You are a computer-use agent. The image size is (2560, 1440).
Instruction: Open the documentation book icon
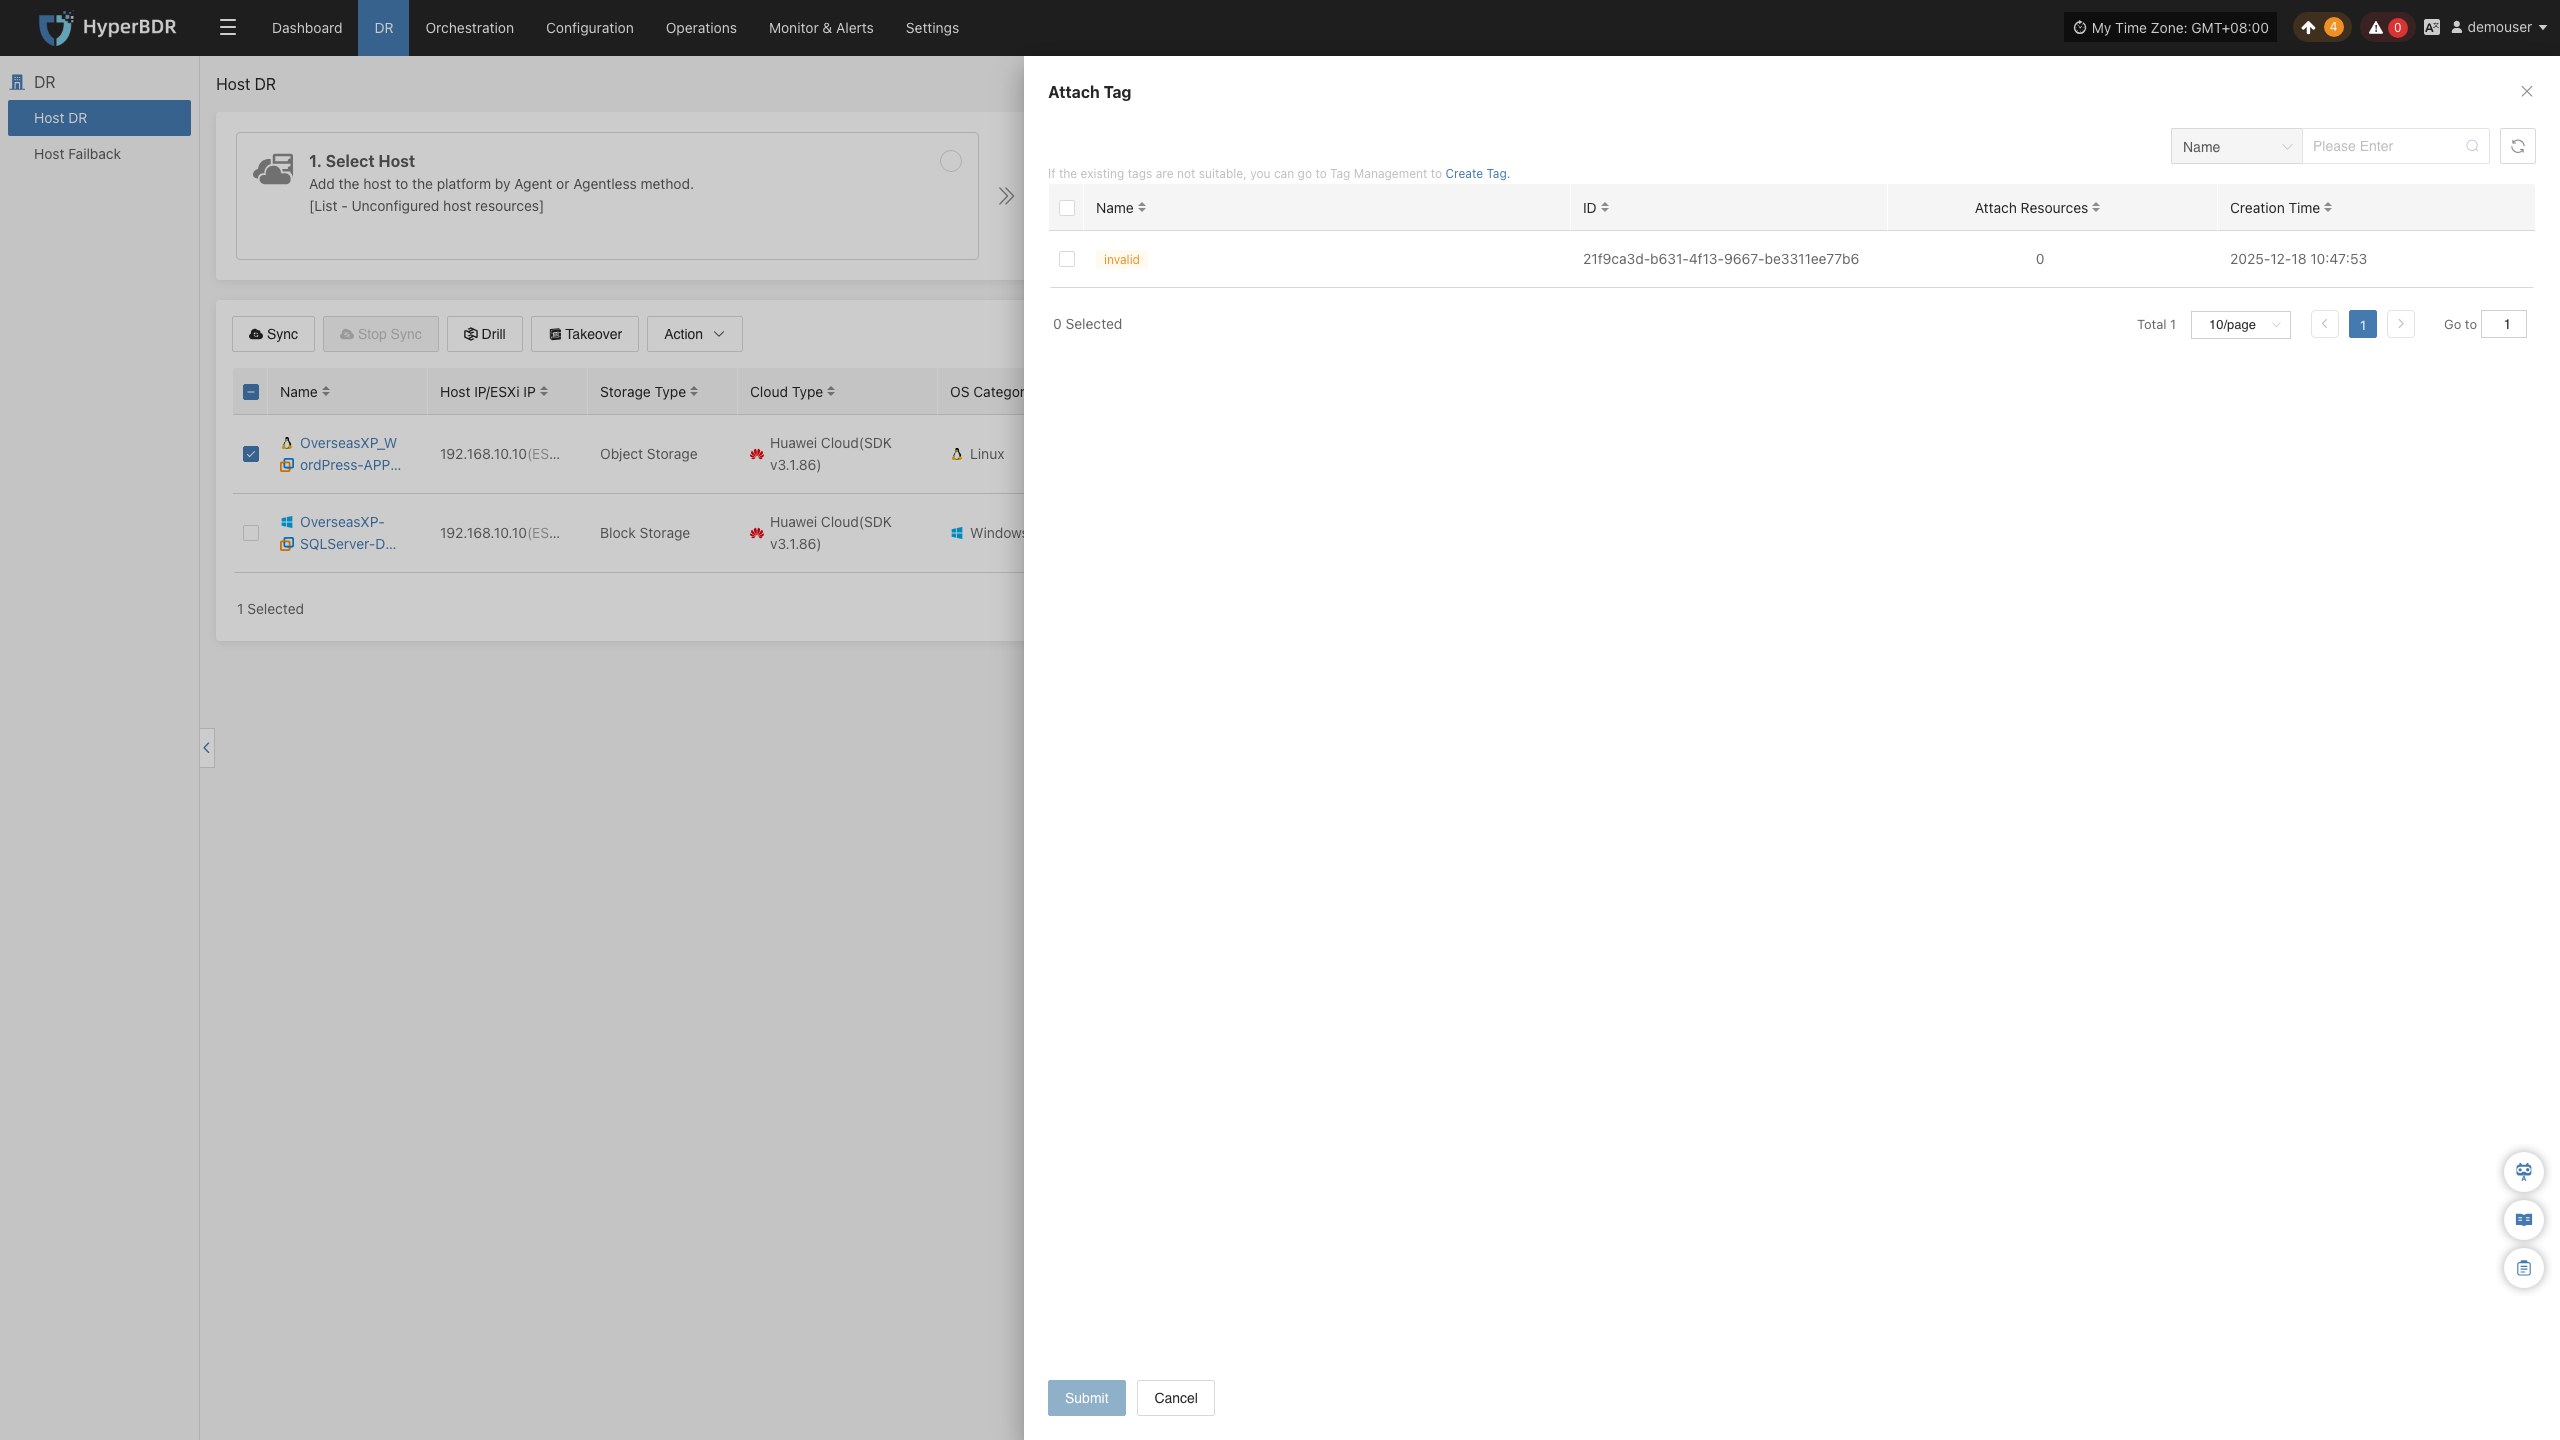tap(2524, 1220)
